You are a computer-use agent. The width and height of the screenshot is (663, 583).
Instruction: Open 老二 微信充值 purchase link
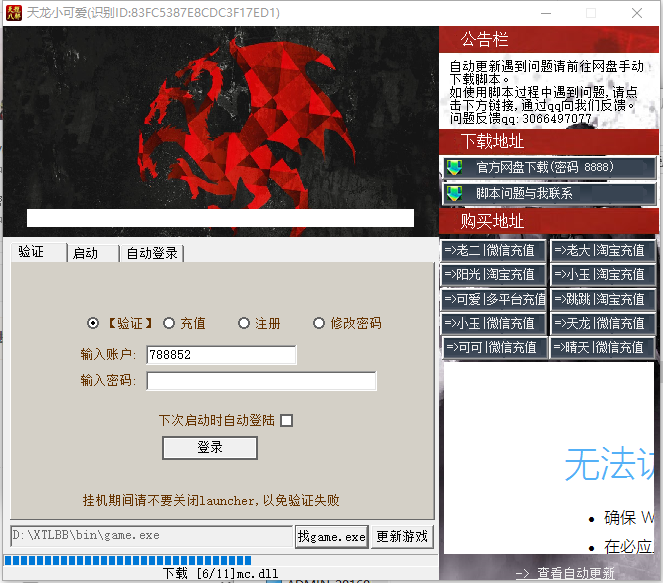pyautogui.click(x=494, y=250)
